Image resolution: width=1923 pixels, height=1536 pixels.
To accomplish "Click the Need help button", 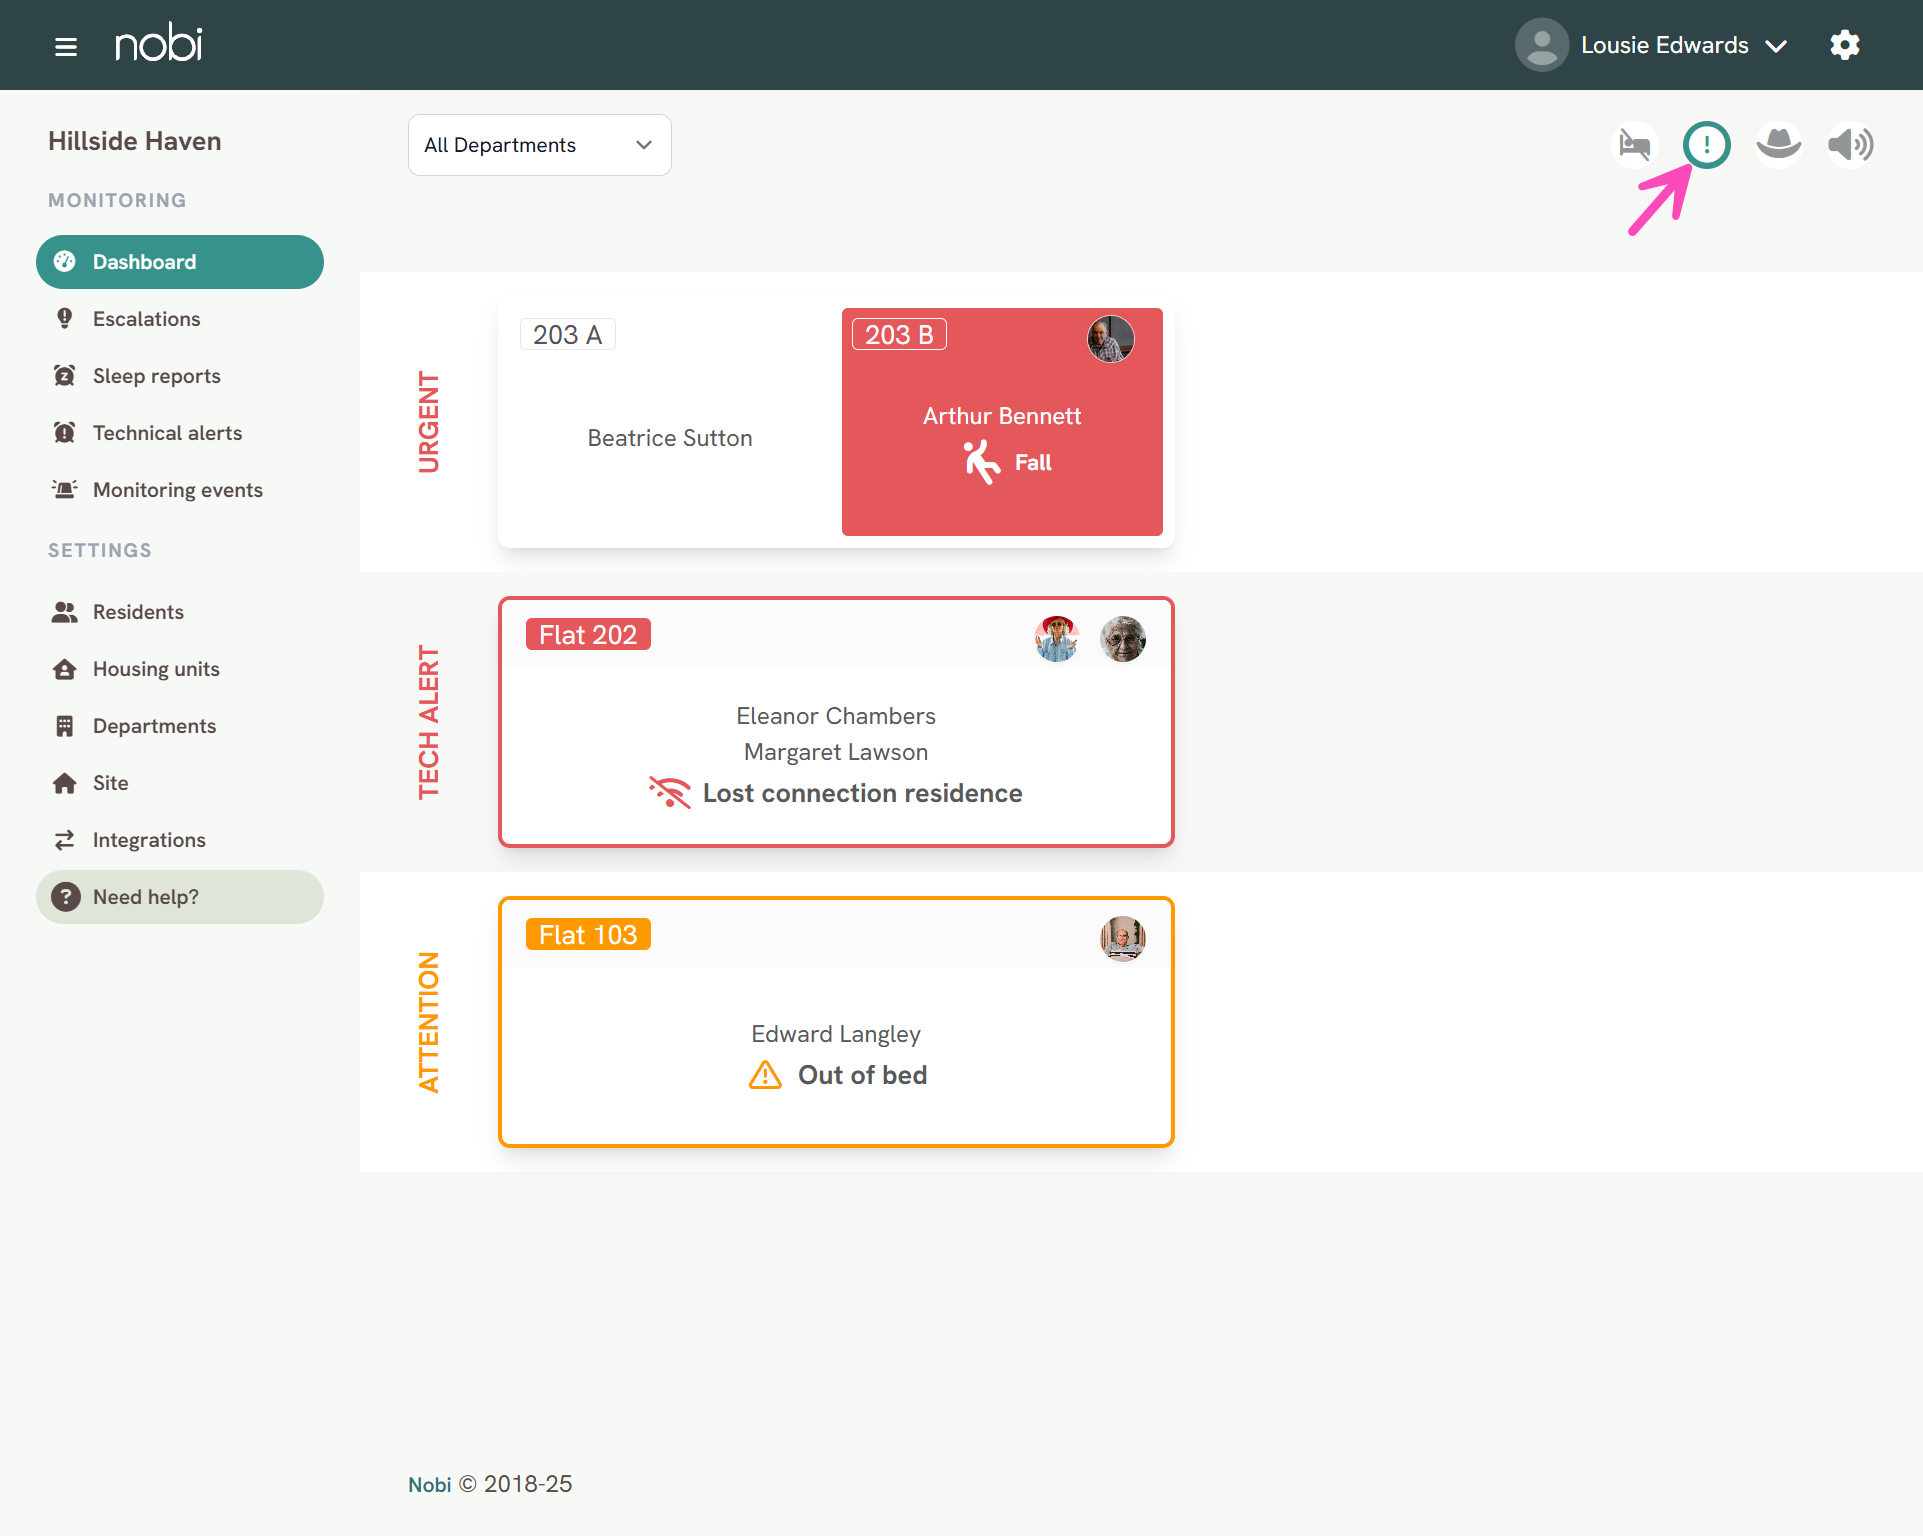I will pos(145,896).
